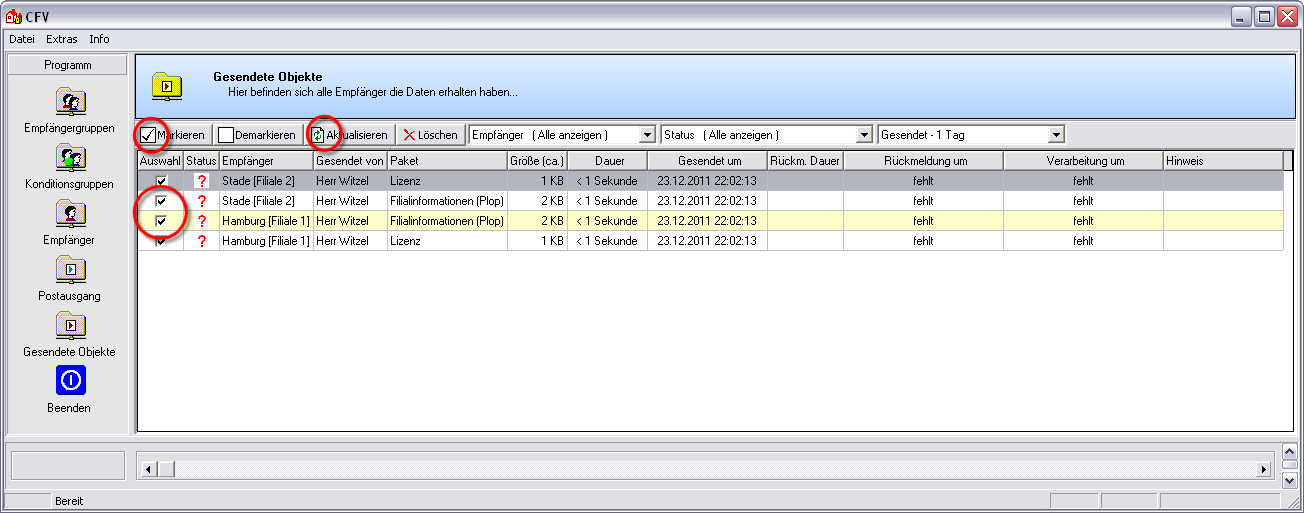Expand the Empfänger filter dropdown
The width and height of the screenshot is (1304, 513).
coord(646,135)
